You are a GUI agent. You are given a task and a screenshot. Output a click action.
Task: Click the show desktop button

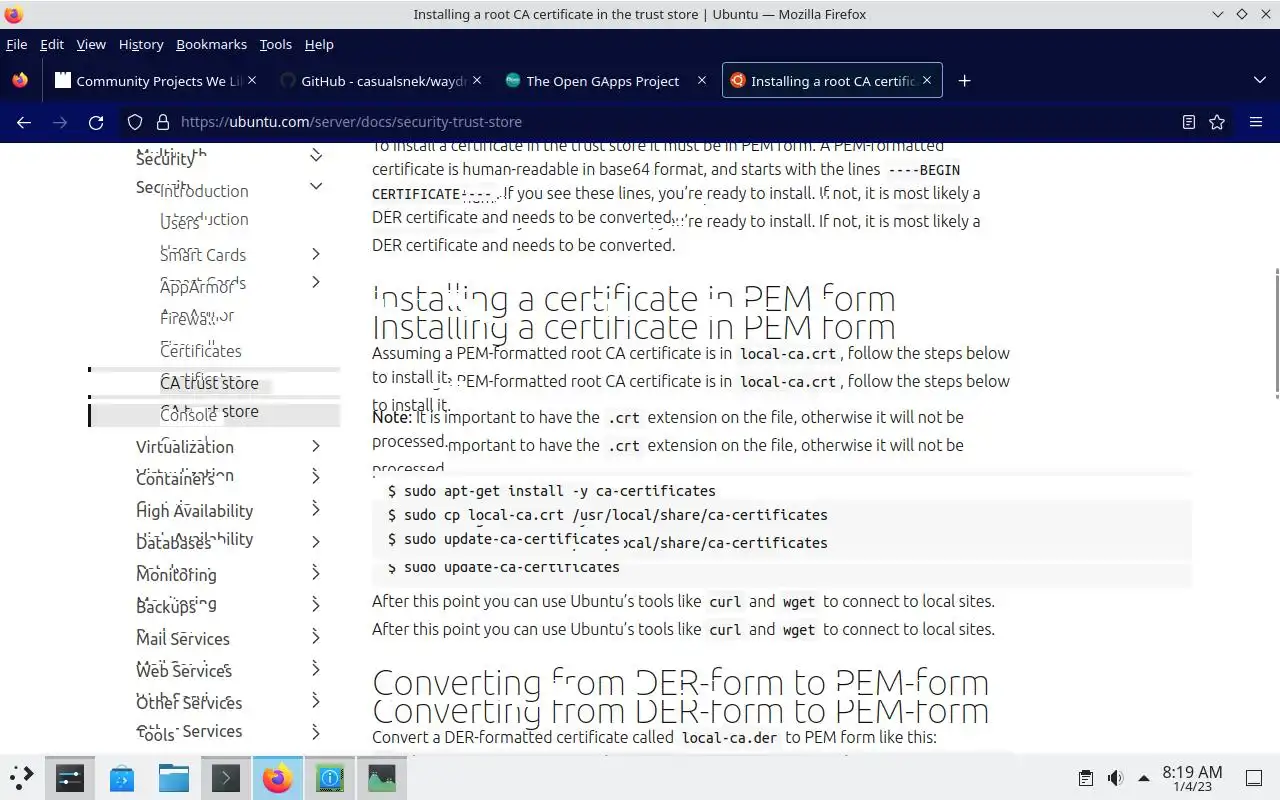[1254, 778]
